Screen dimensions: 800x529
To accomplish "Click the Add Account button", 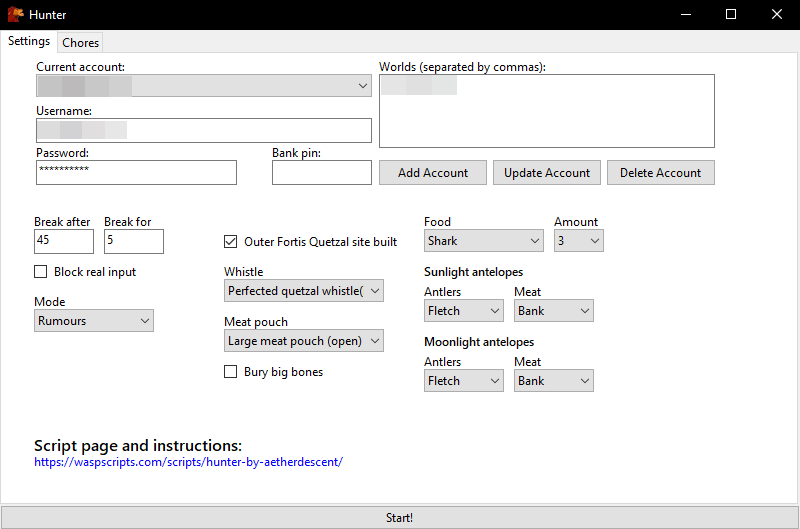I will pyautogui.click(x=433, y=172).
